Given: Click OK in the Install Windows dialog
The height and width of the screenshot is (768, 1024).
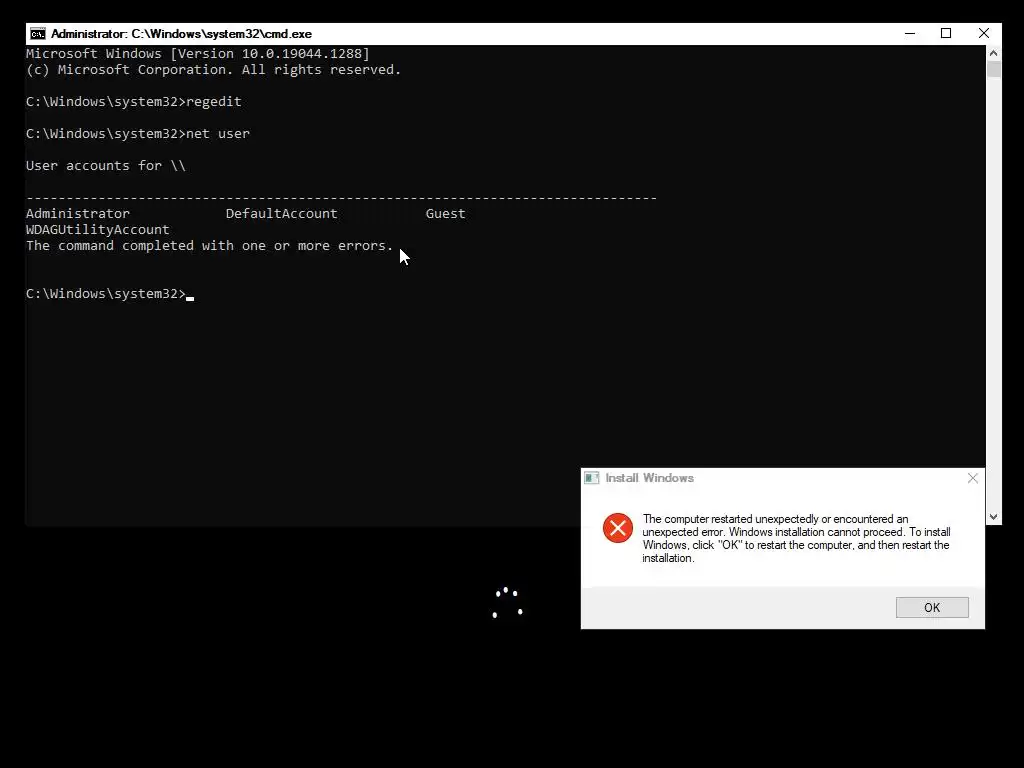Looking at the screenshot, I should point(932,607).
